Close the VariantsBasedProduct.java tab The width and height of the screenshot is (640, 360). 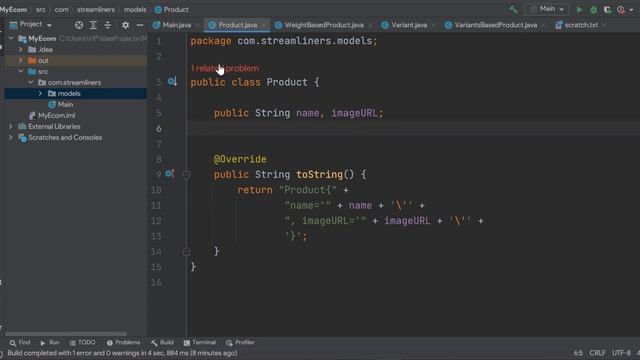[x=543, y=25]
